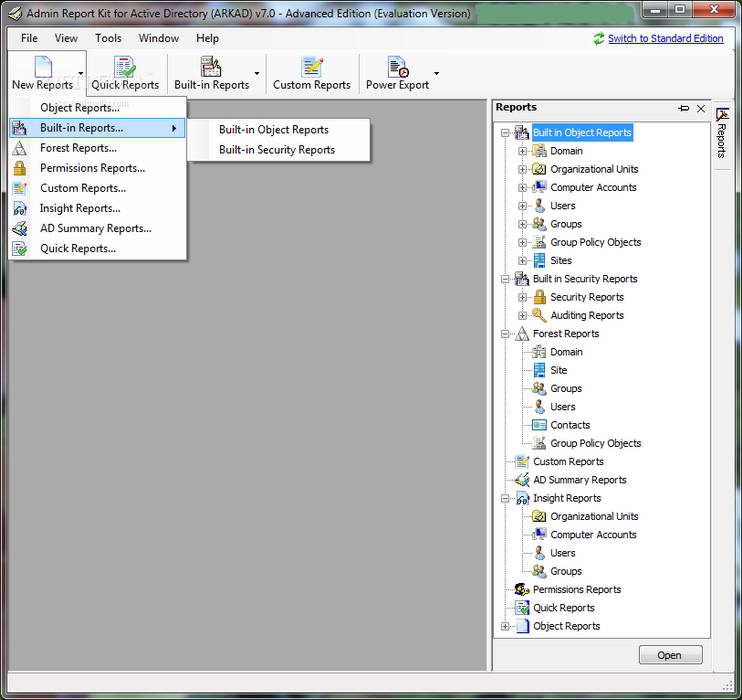The height and width of the screenshot is (700, 742).
Task: Open the View menu
Action: (x=66, y=38)
